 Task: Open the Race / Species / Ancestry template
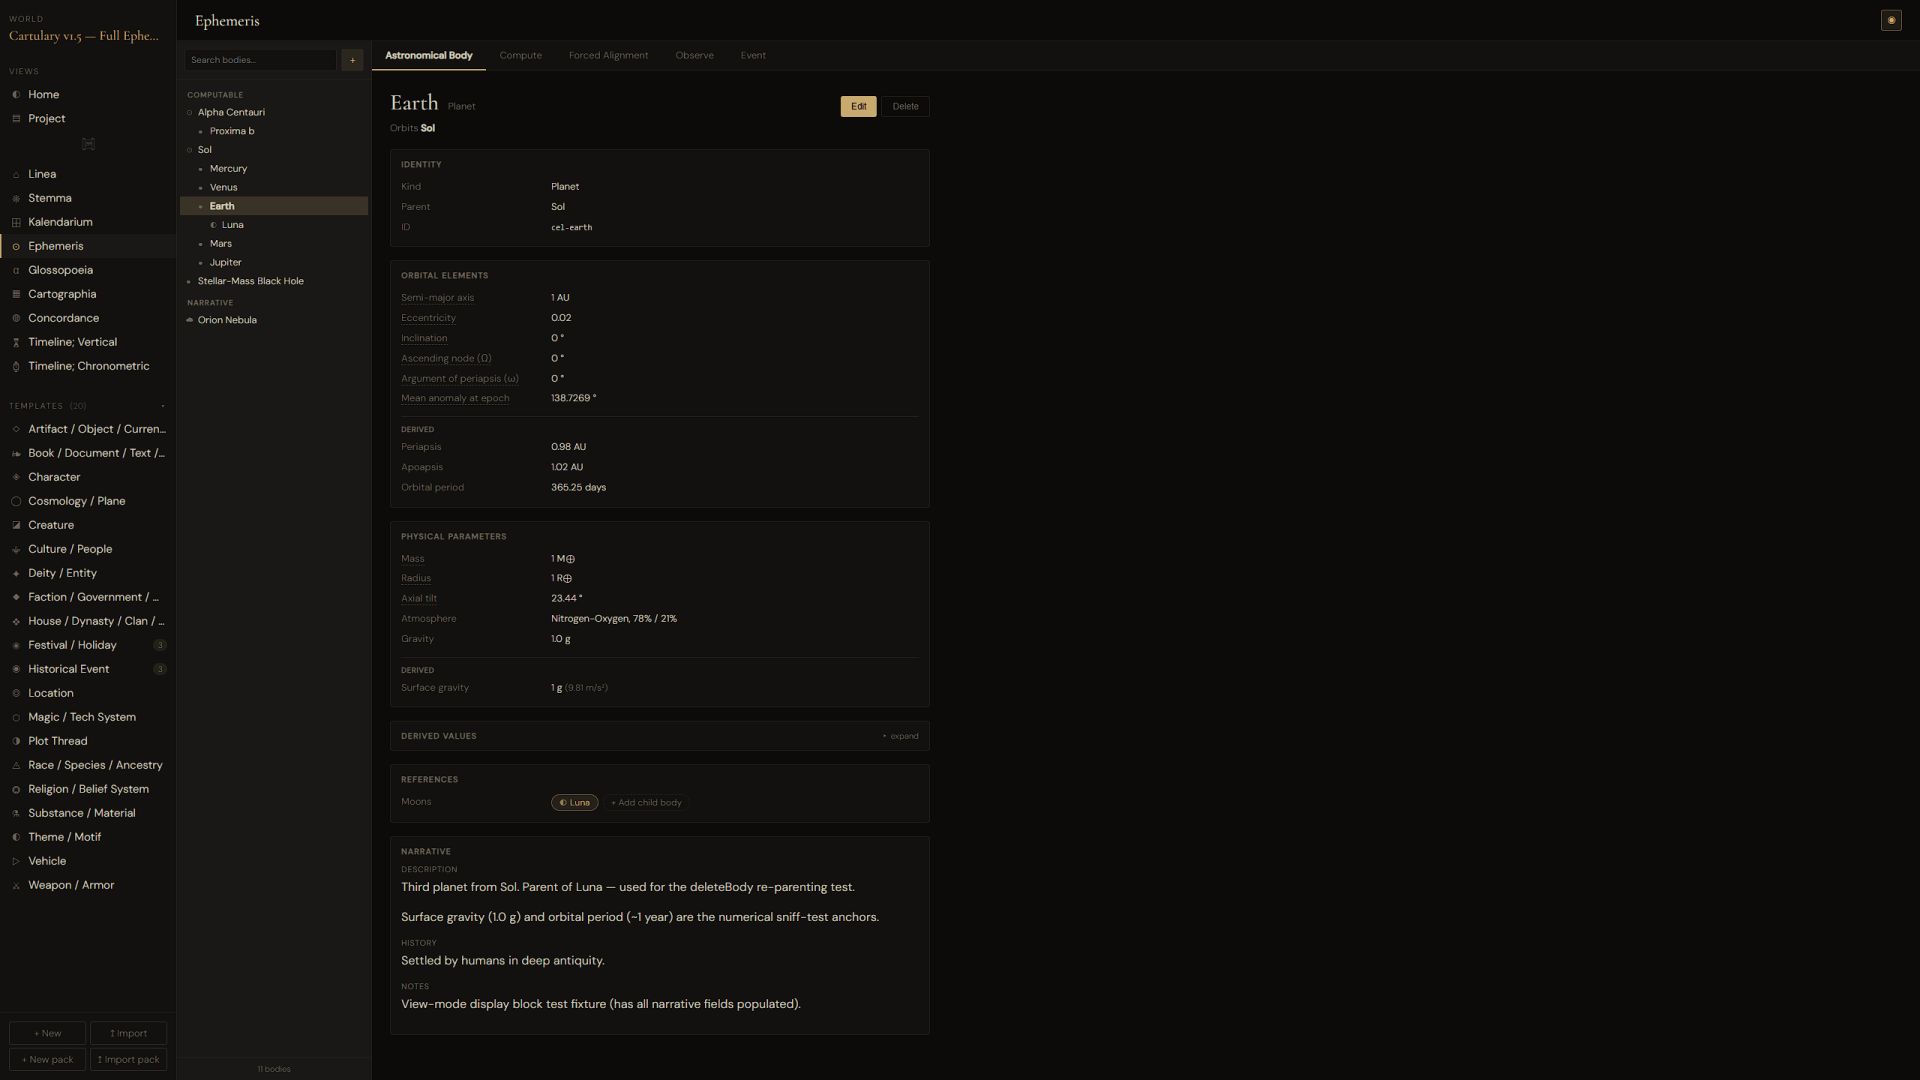(x=88, y=766)
